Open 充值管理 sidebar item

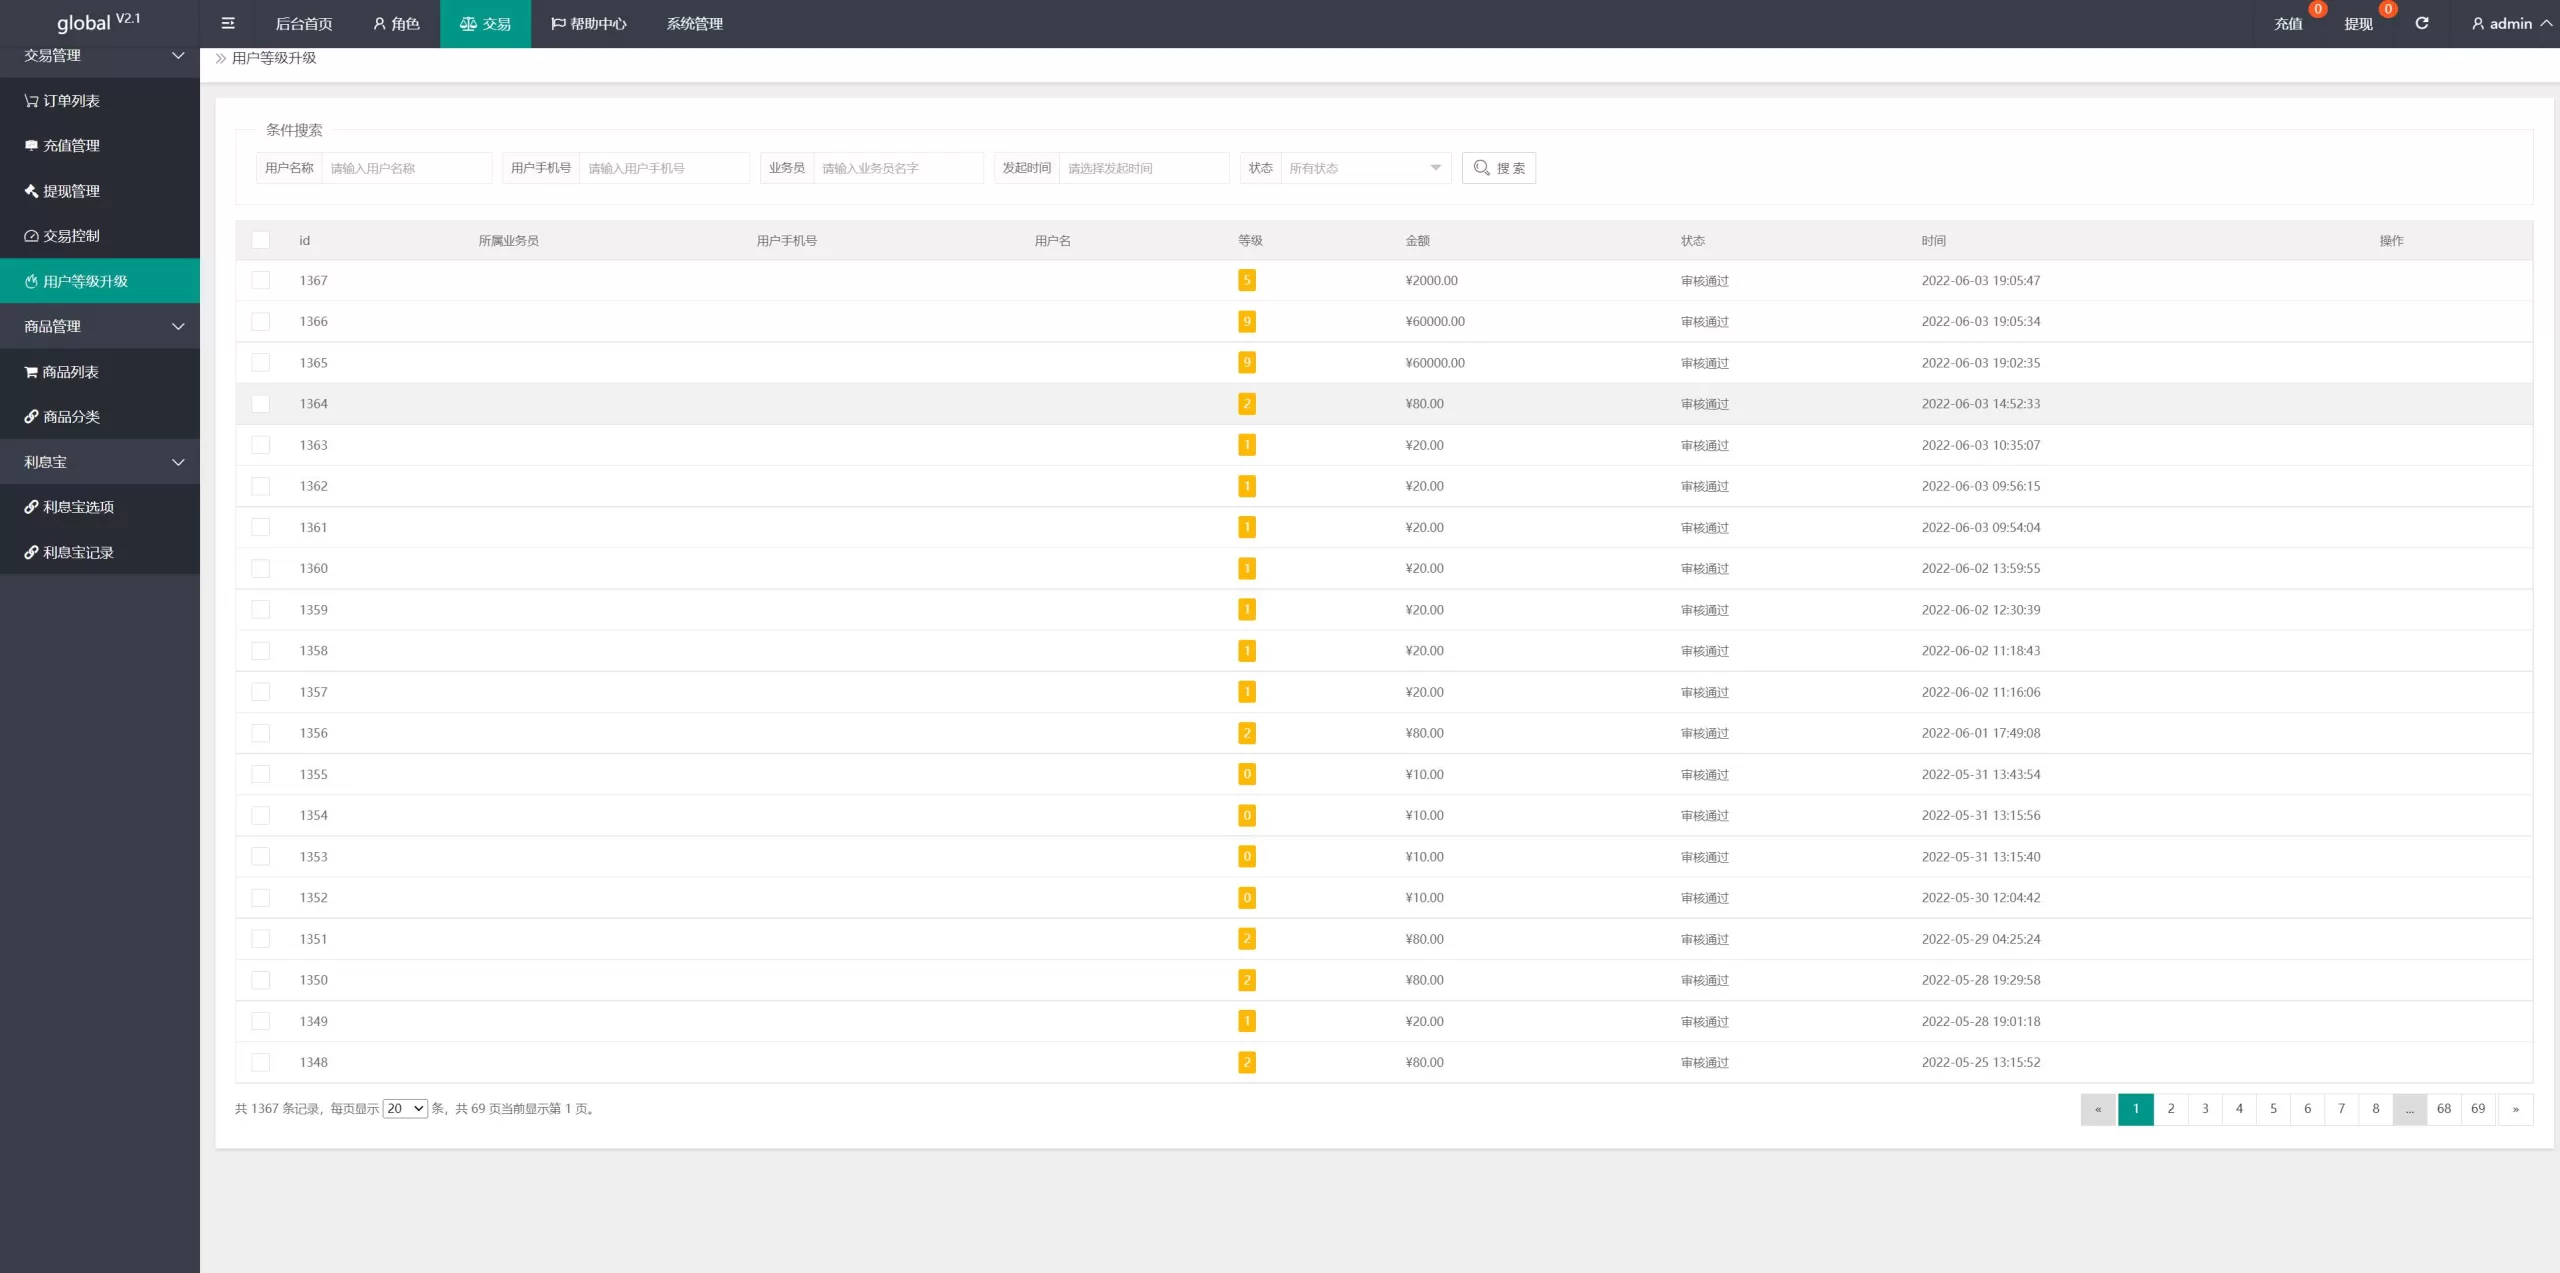tap(62, 145)
